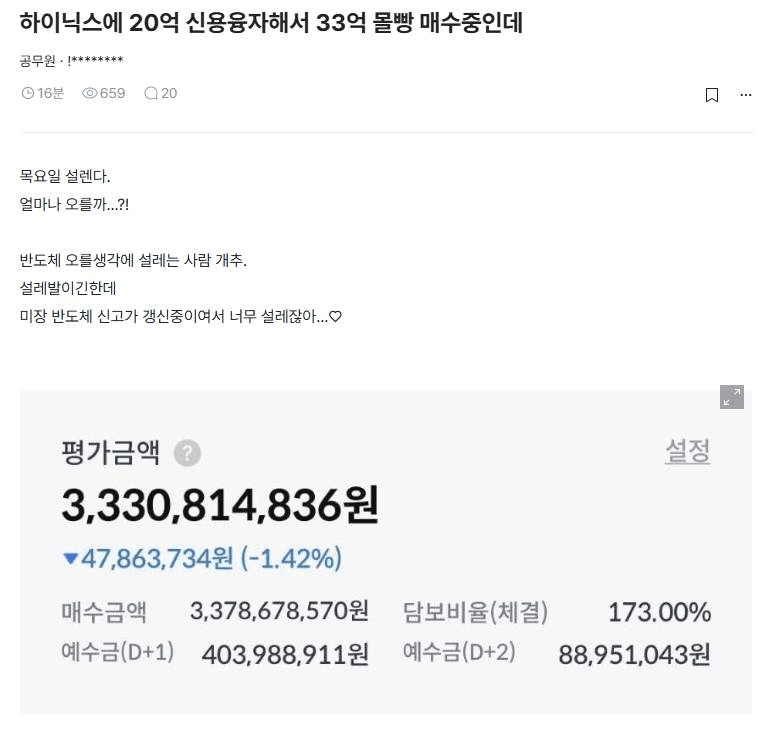
Task: Open the three-dot more options menu
Action: pos(745,95)
